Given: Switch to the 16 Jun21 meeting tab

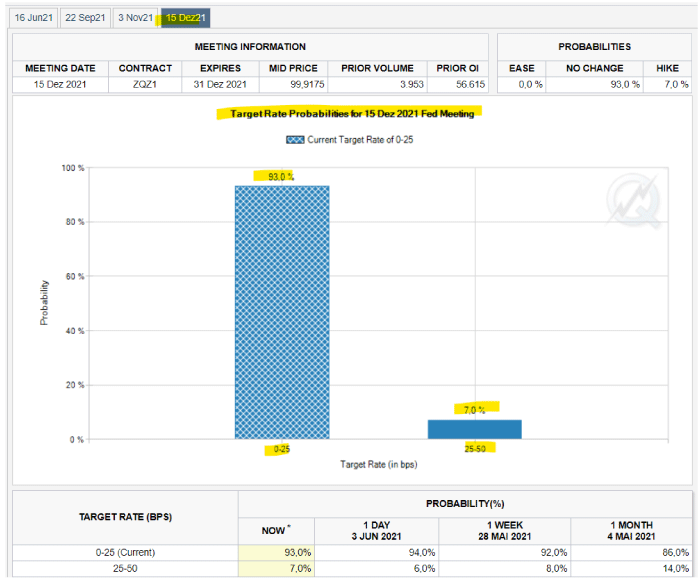Looking at the screenshot, I should 33,18.
